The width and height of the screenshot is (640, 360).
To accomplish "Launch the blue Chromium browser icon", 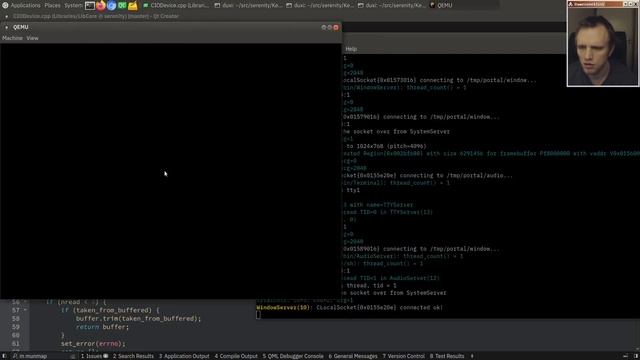I will [x=111, y=5].
